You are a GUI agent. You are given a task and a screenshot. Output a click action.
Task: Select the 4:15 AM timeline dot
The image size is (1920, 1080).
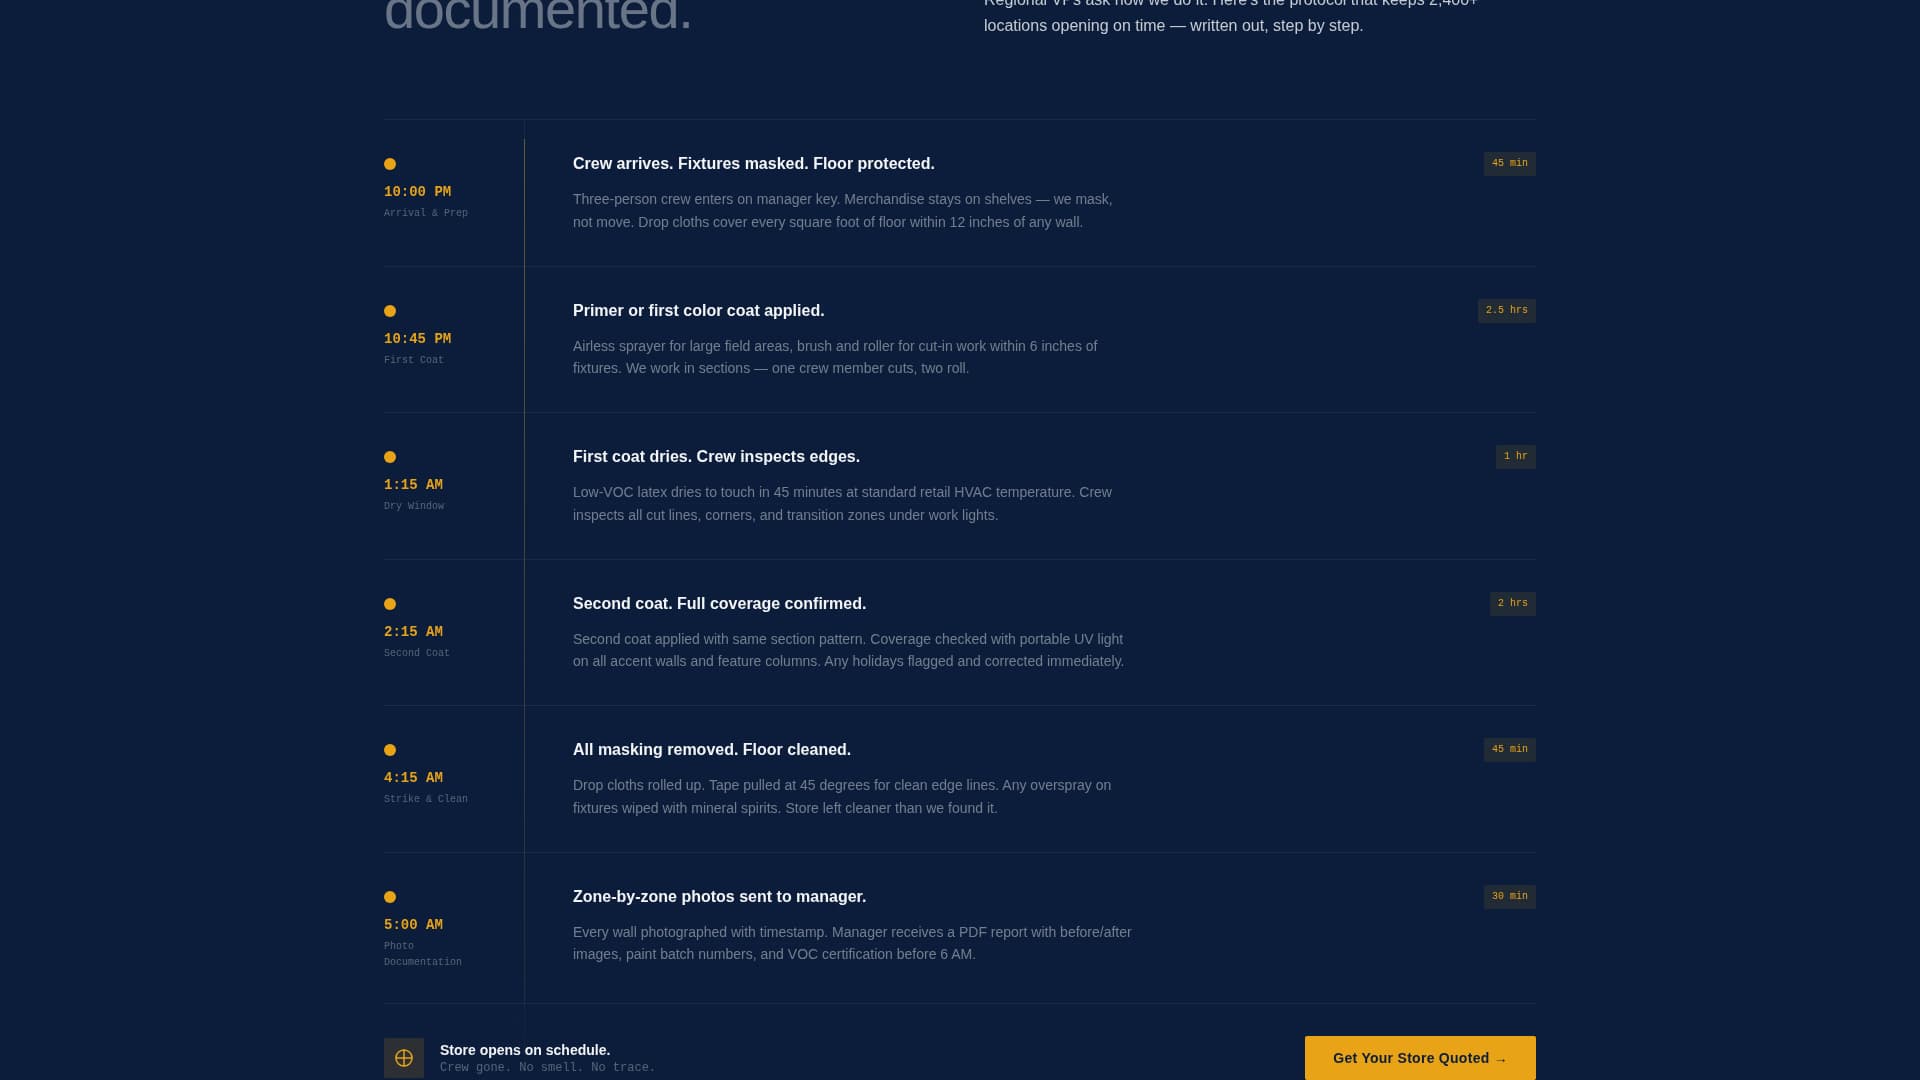click(390, 750)
